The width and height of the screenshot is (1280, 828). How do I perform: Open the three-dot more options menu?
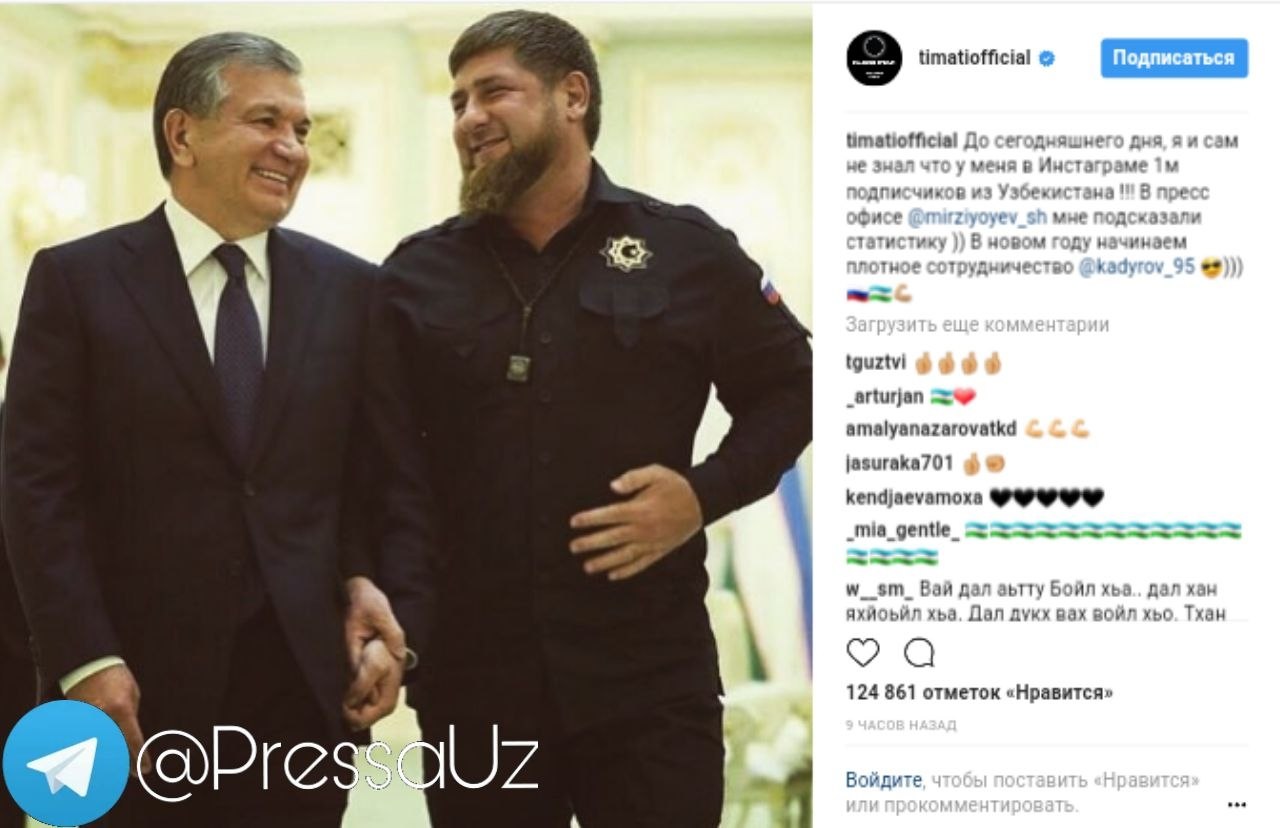pos(1237,803)
